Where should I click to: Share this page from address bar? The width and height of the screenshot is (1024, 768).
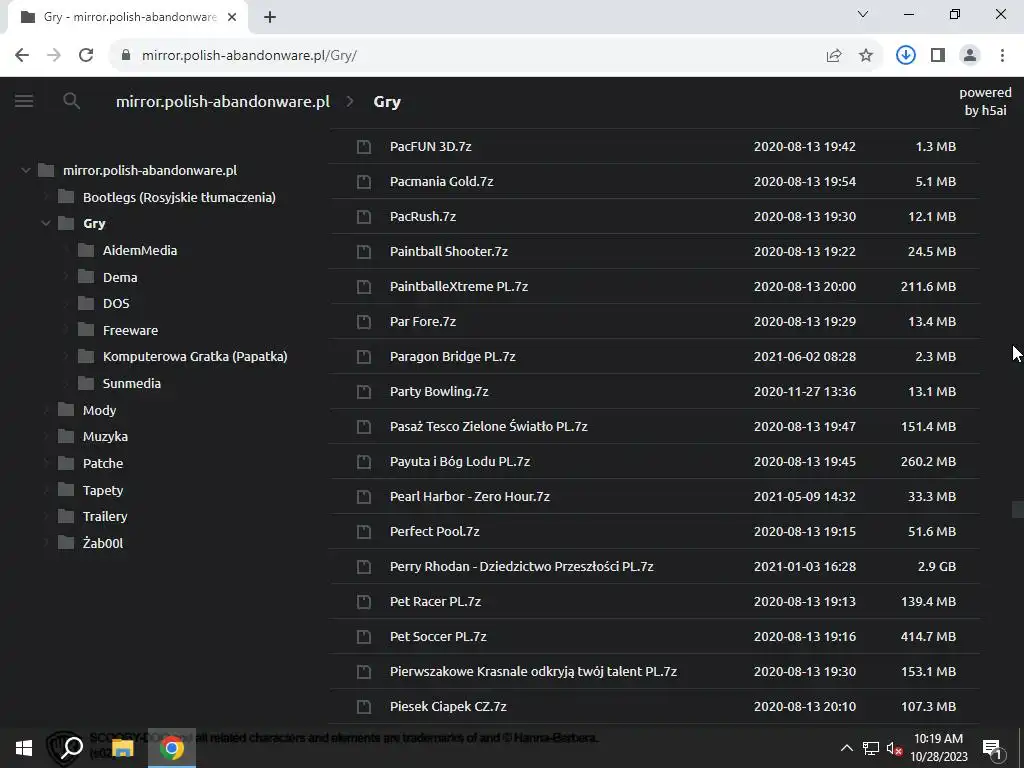834,56
